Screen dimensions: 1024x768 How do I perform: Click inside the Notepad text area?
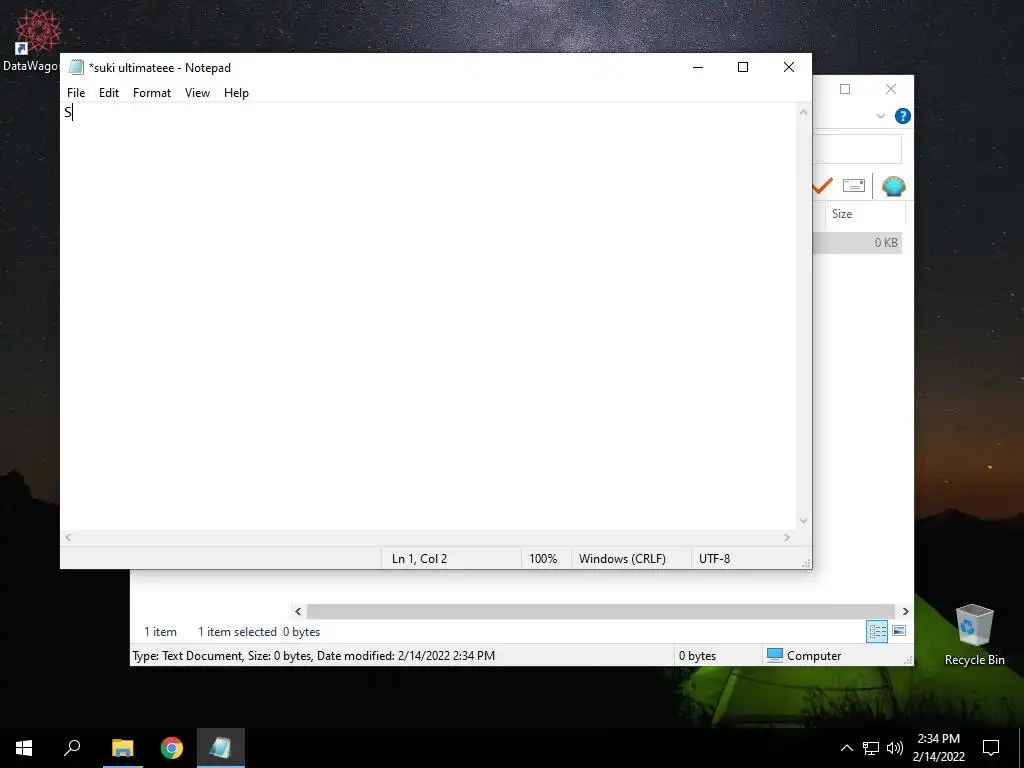coord(428,317)
